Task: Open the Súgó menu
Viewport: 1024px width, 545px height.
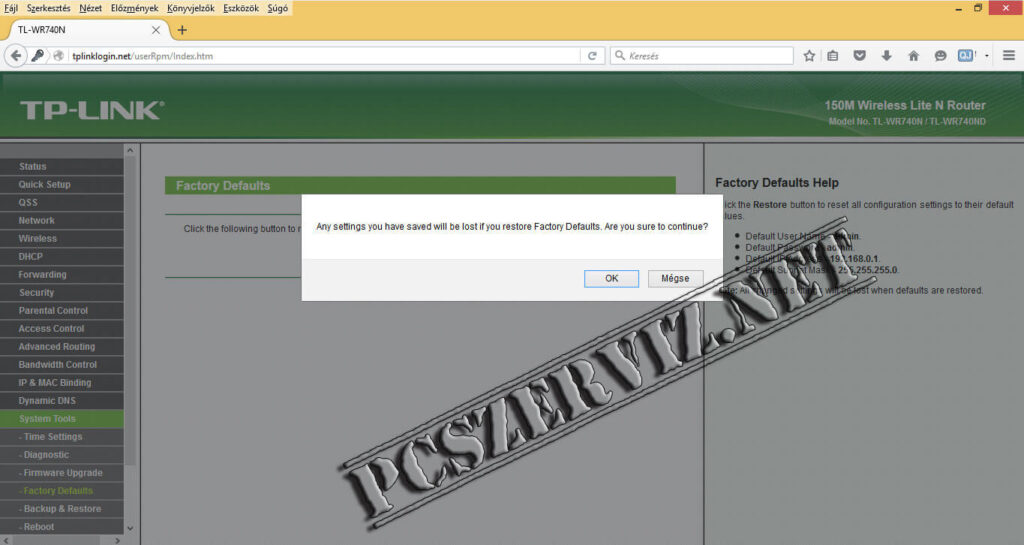Action: (278, 8)
